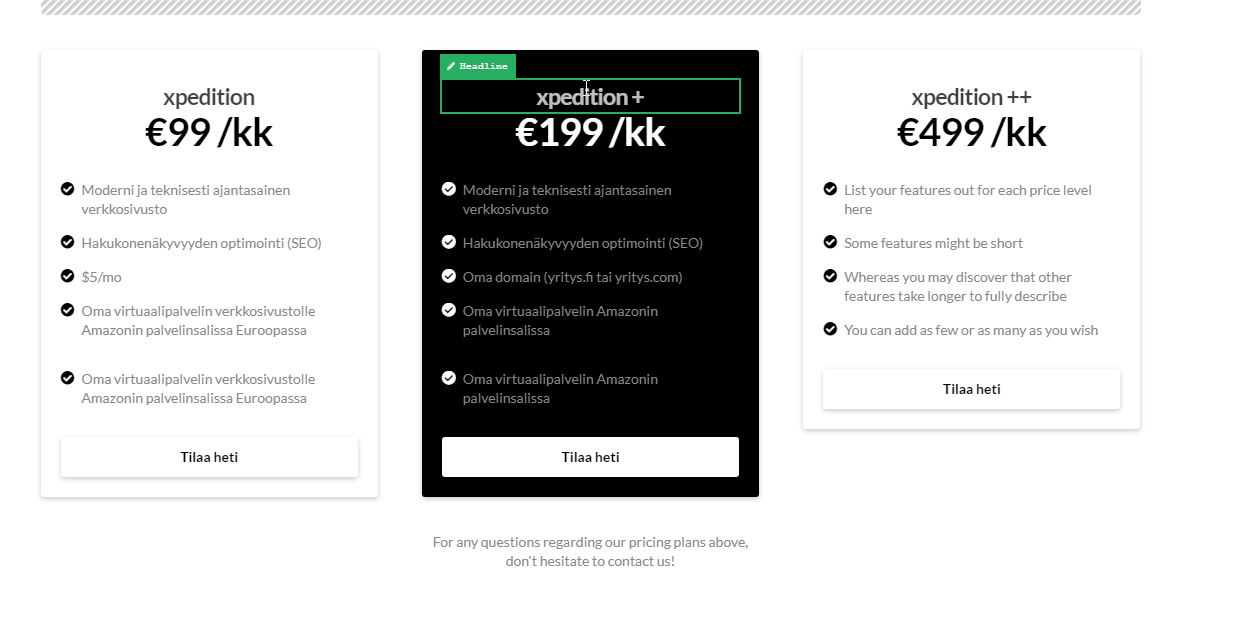Image resolution: width=1251 pixels, height=617 pixels.
Task: Click the "xpedition +" headline text field
Action: click(590, 97)
